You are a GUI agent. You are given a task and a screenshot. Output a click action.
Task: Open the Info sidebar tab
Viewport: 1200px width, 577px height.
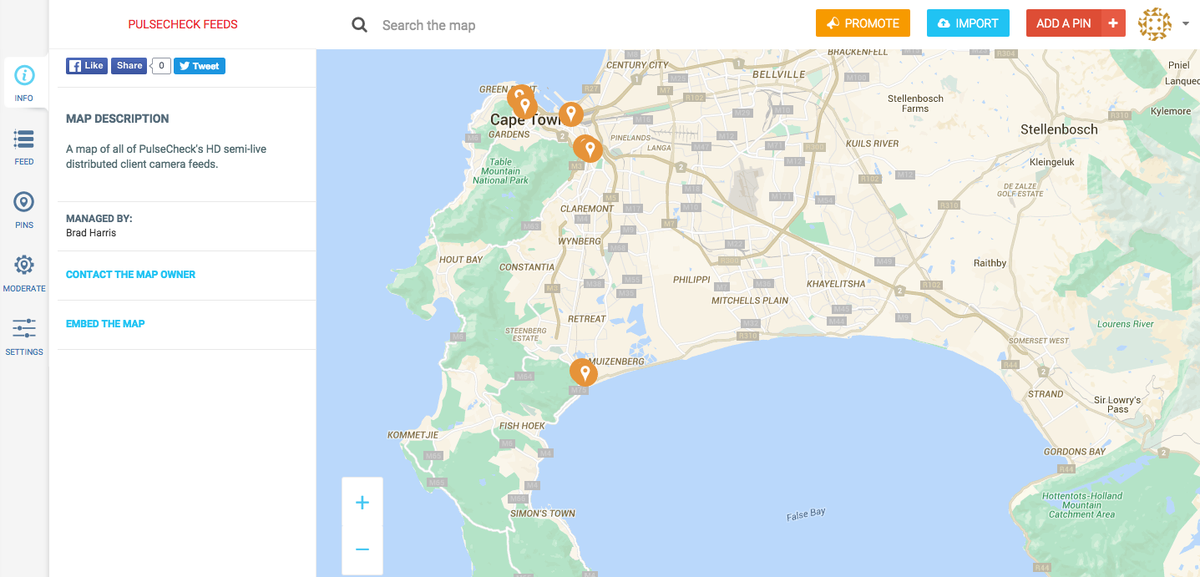24,84
